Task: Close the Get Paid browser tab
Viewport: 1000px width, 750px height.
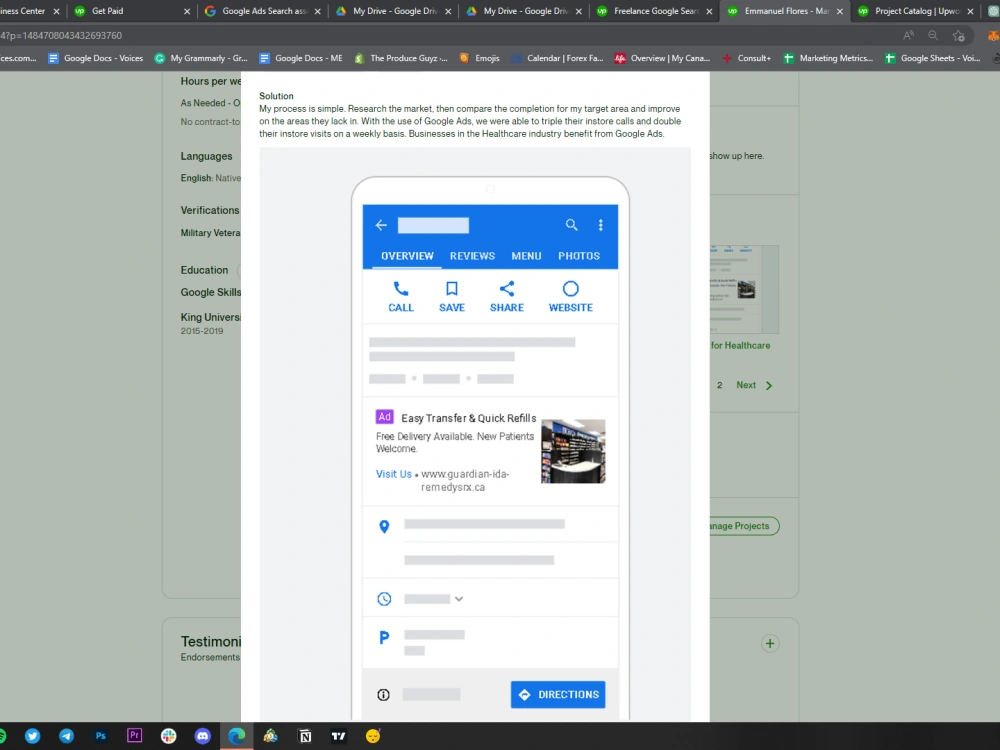Action: click(x=187, y=11)
